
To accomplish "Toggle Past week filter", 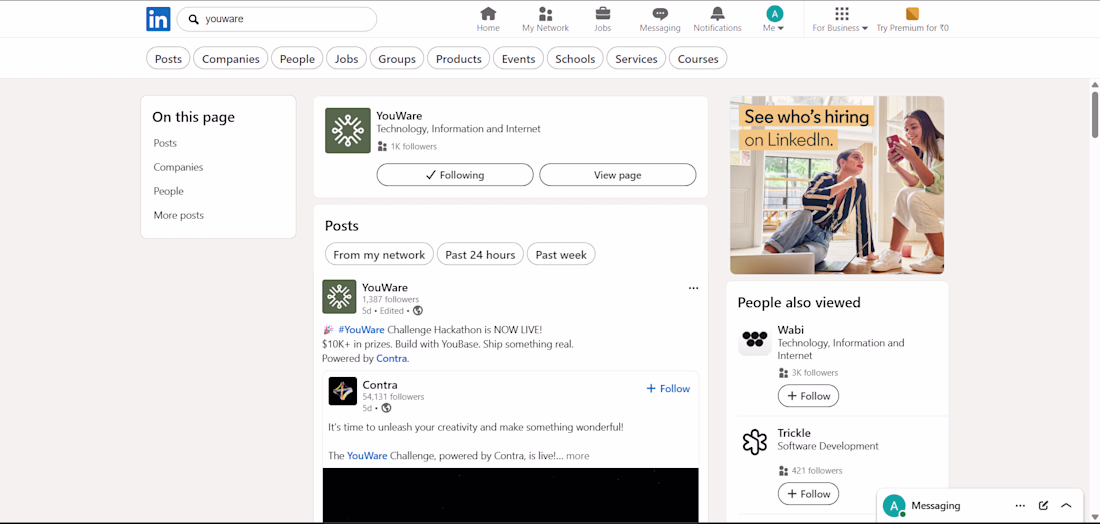I will tap(561, 255).
